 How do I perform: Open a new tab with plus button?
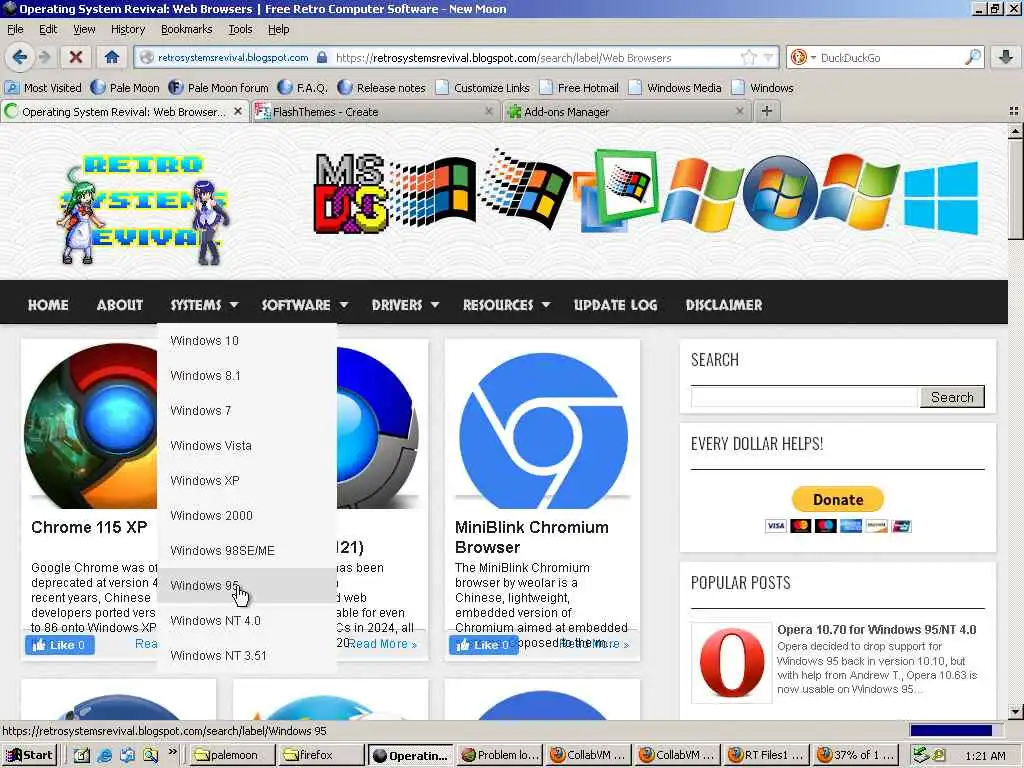tap(767, 112)
